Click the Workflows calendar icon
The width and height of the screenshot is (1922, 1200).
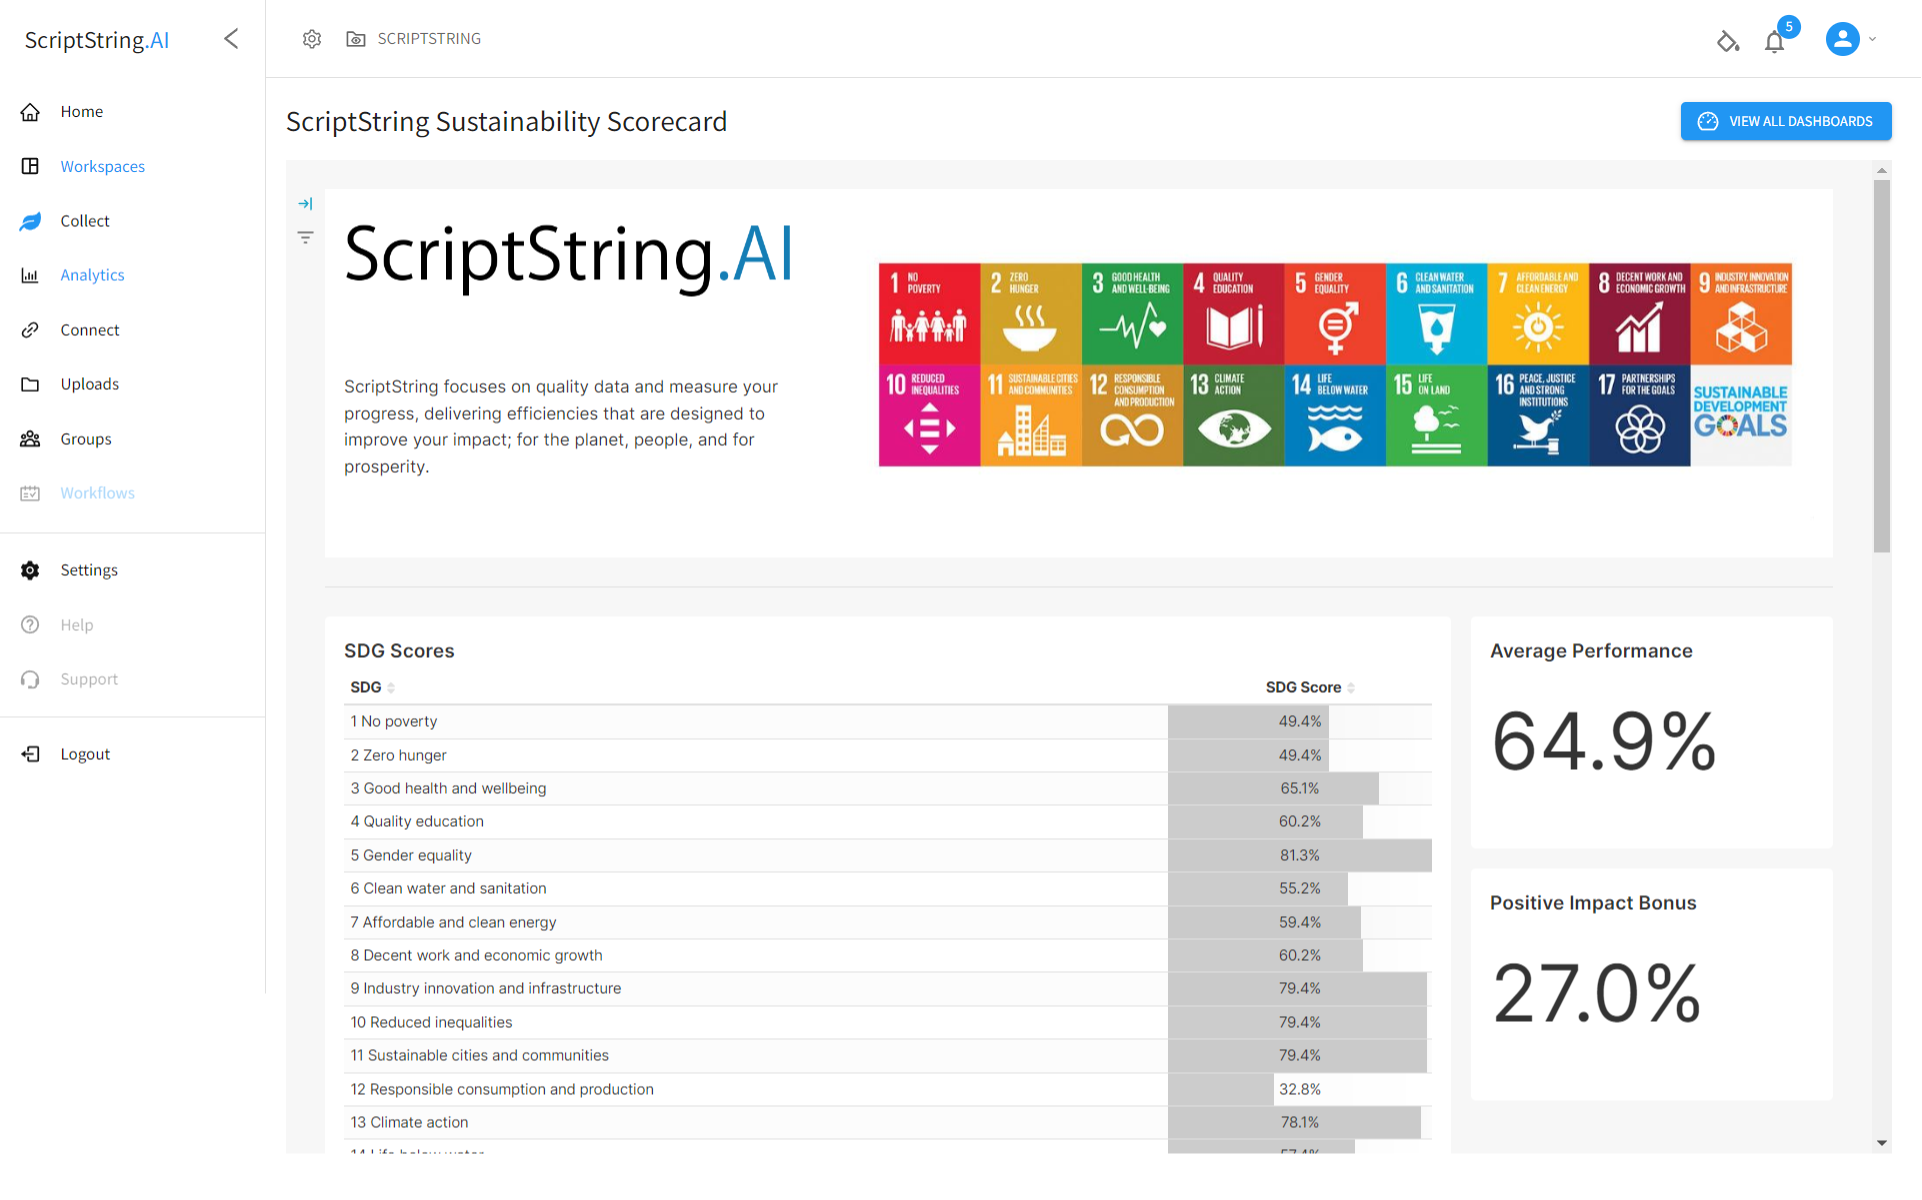pyautogui.click(x=30, y=493)
